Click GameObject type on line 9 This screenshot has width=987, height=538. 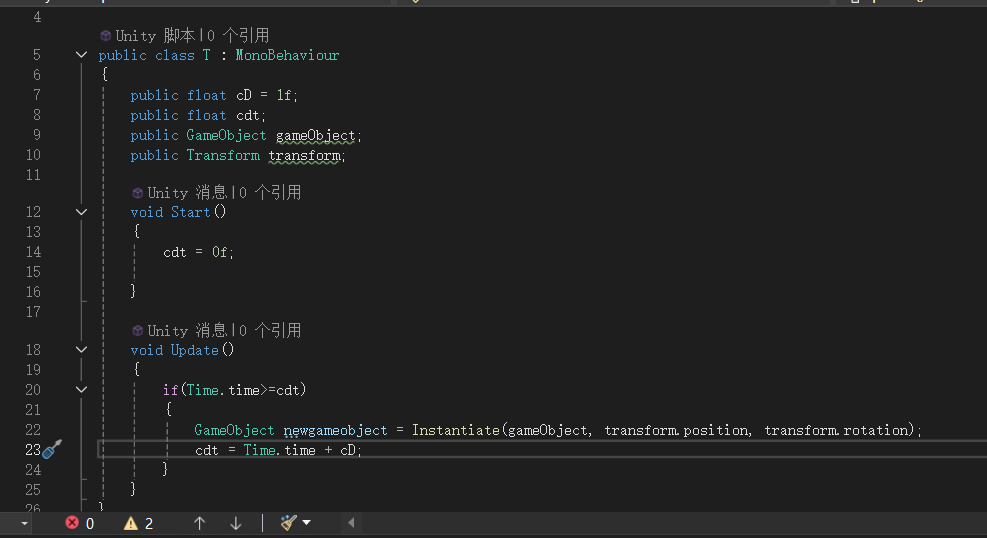(226, 135)
